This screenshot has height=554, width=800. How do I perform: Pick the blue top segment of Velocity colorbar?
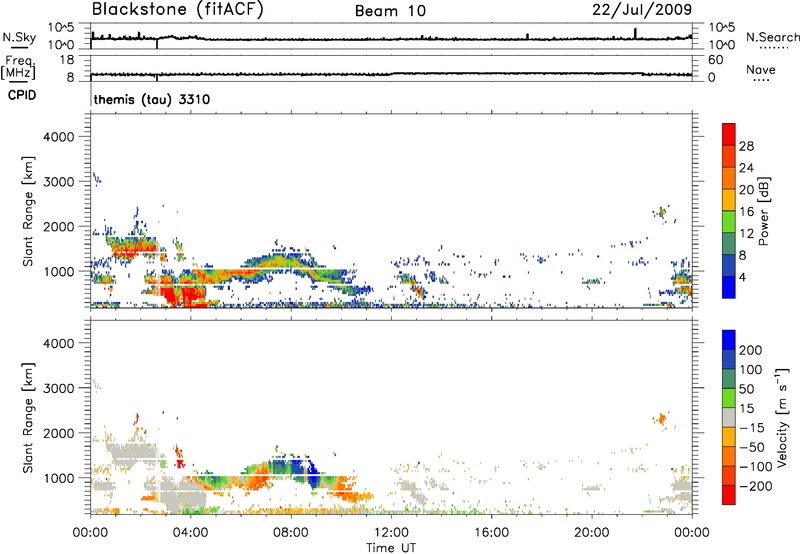[729, 340]
